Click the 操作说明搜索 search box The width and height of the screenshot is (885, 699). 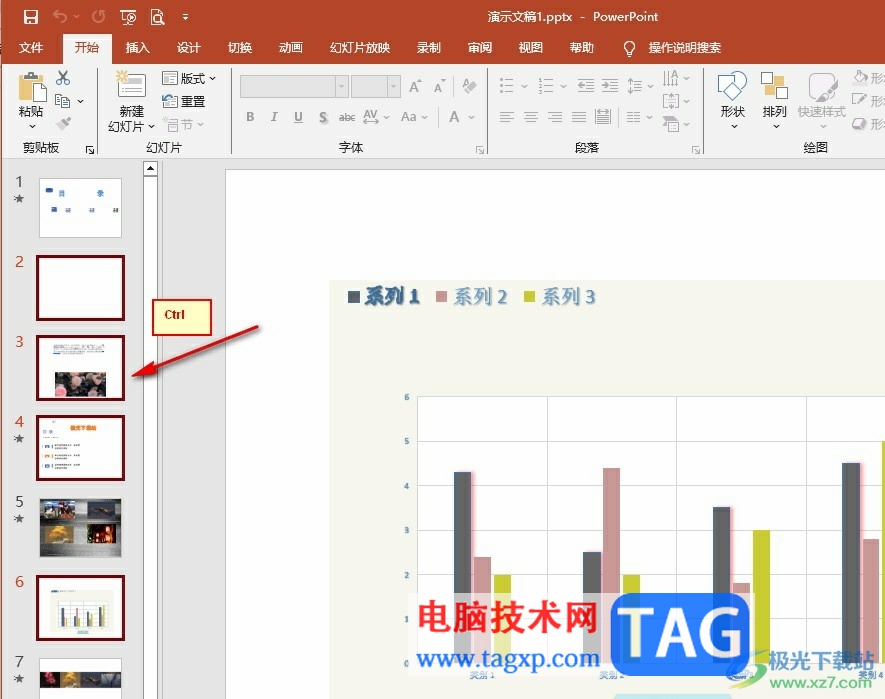[x=685, y=48]
